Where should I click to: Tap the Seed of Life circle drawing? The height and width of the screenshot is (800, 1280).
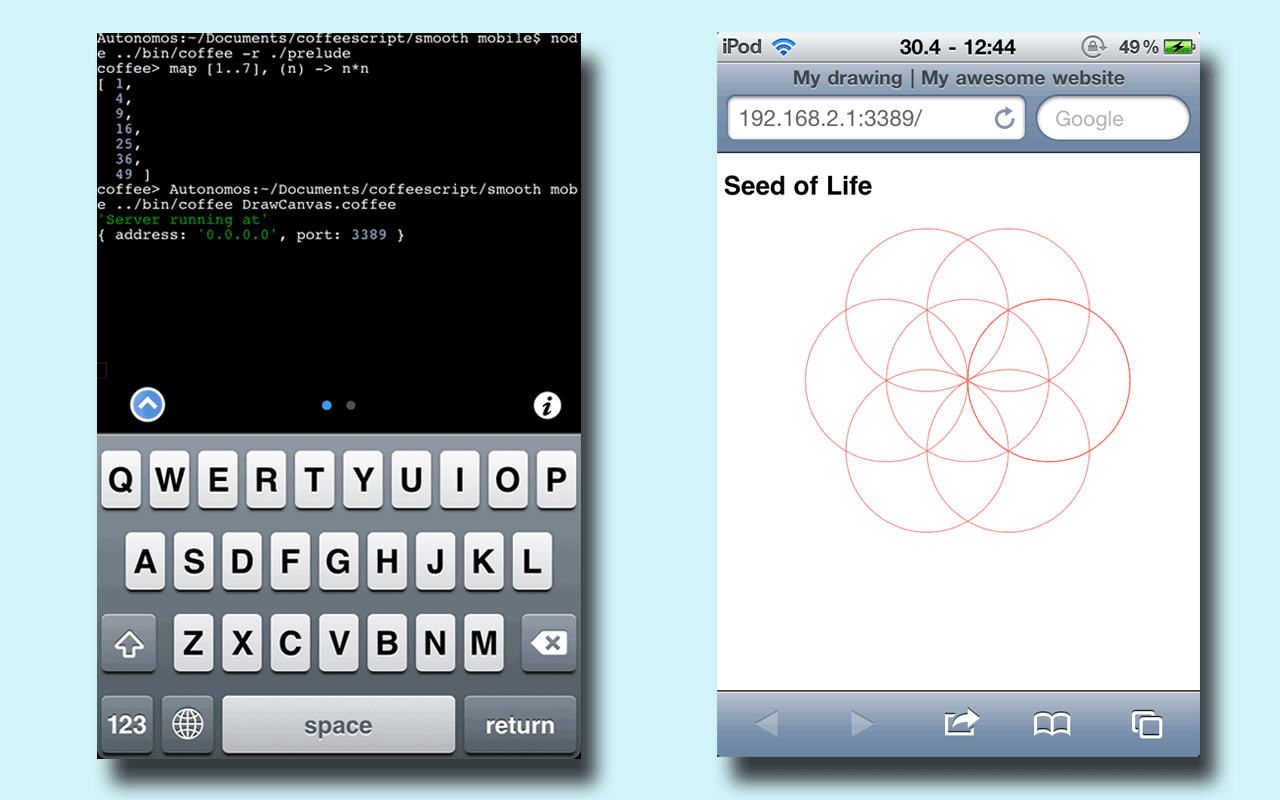(x=968, y=380)
